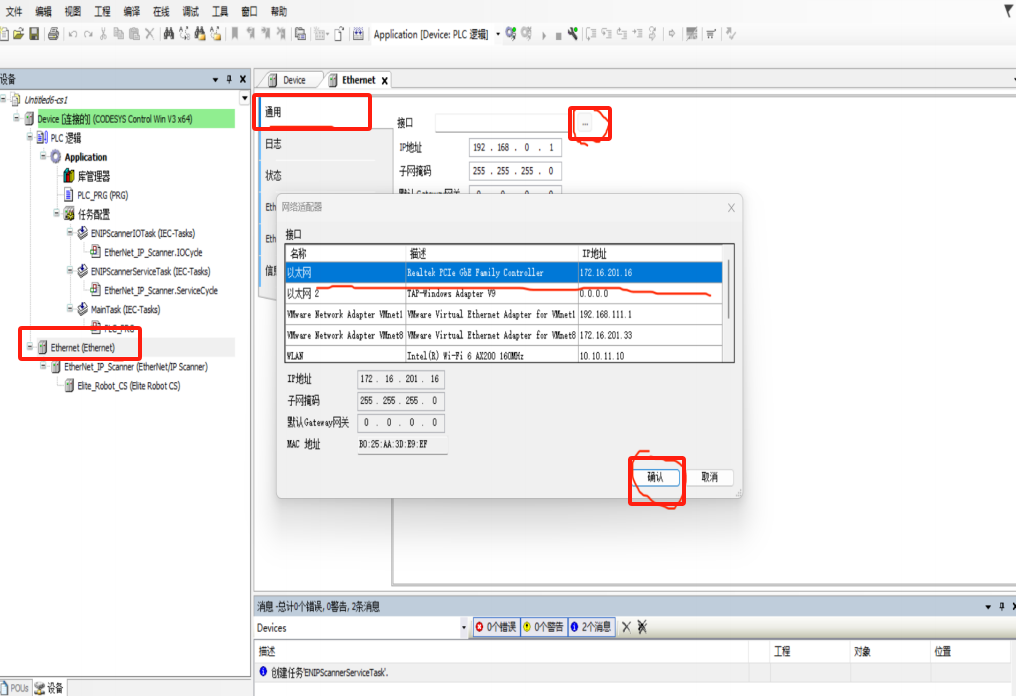Open the Devices message category dropdown
This screenshot has height=696, width=1016.
(463, 628)
